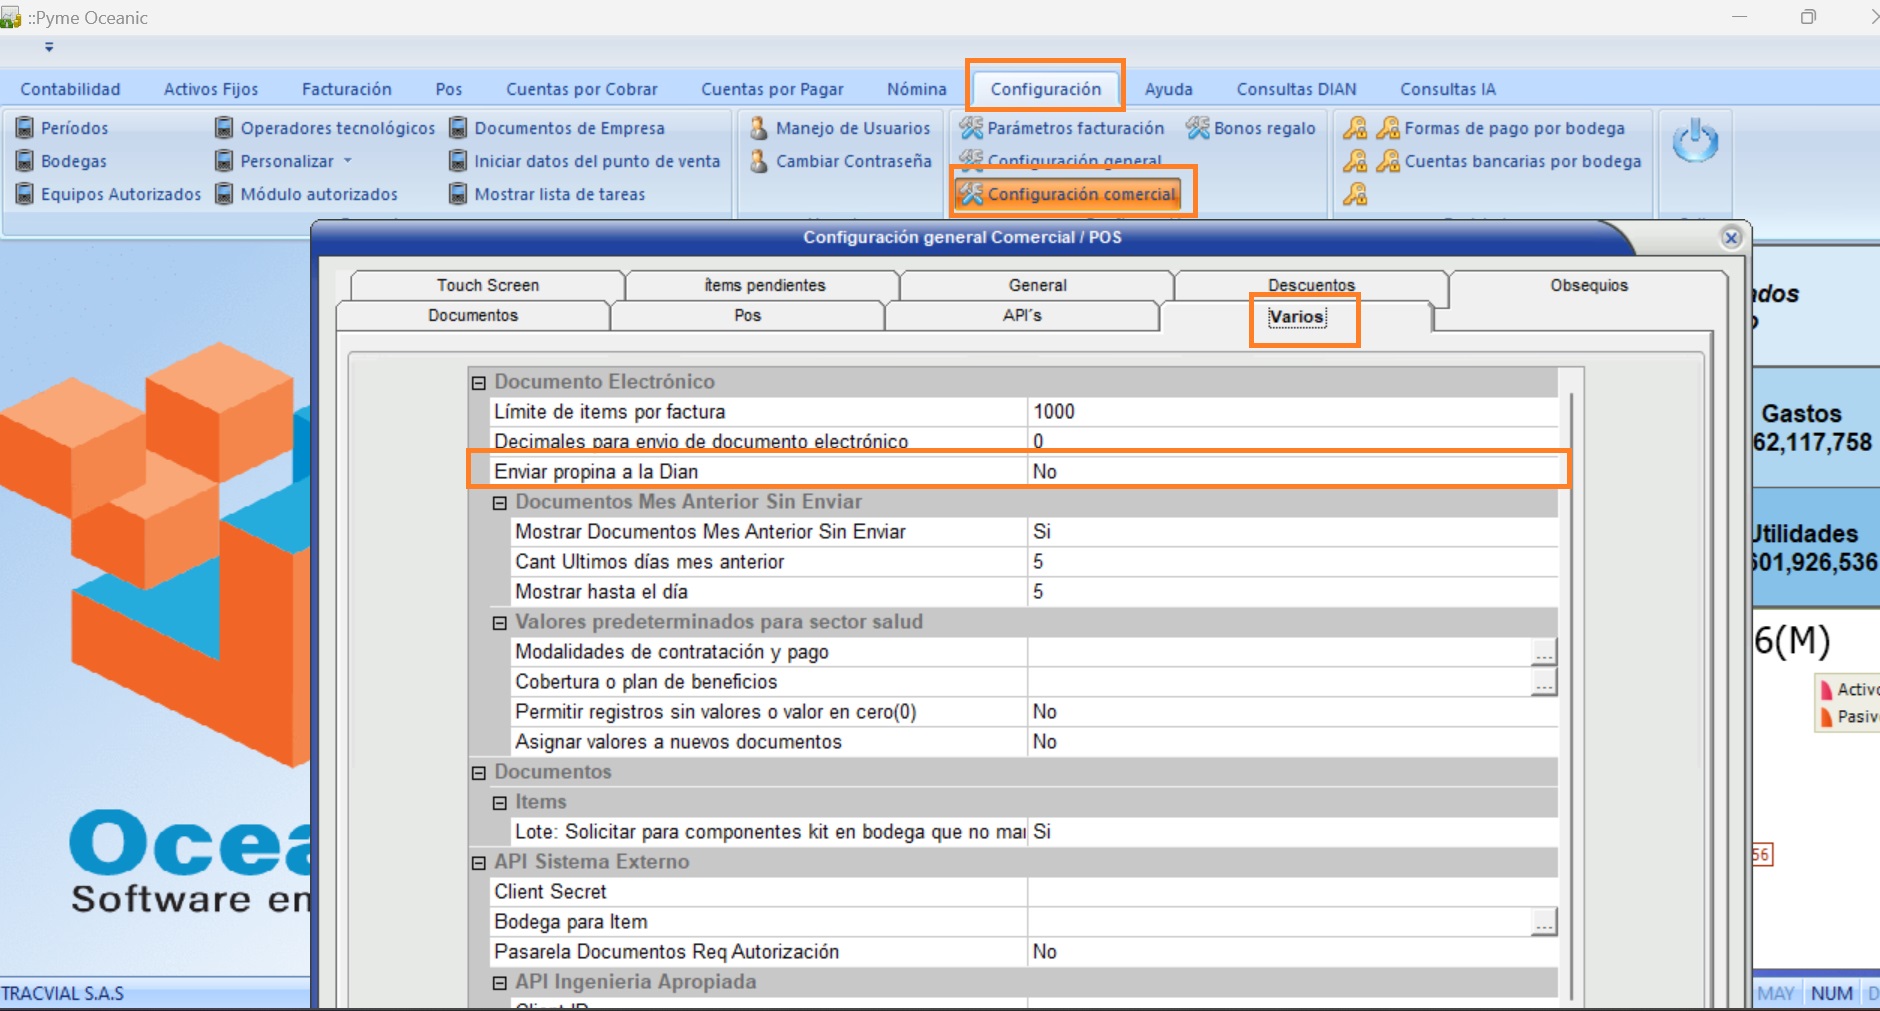Collapse the Documento Electrónico section

(479, 383)
